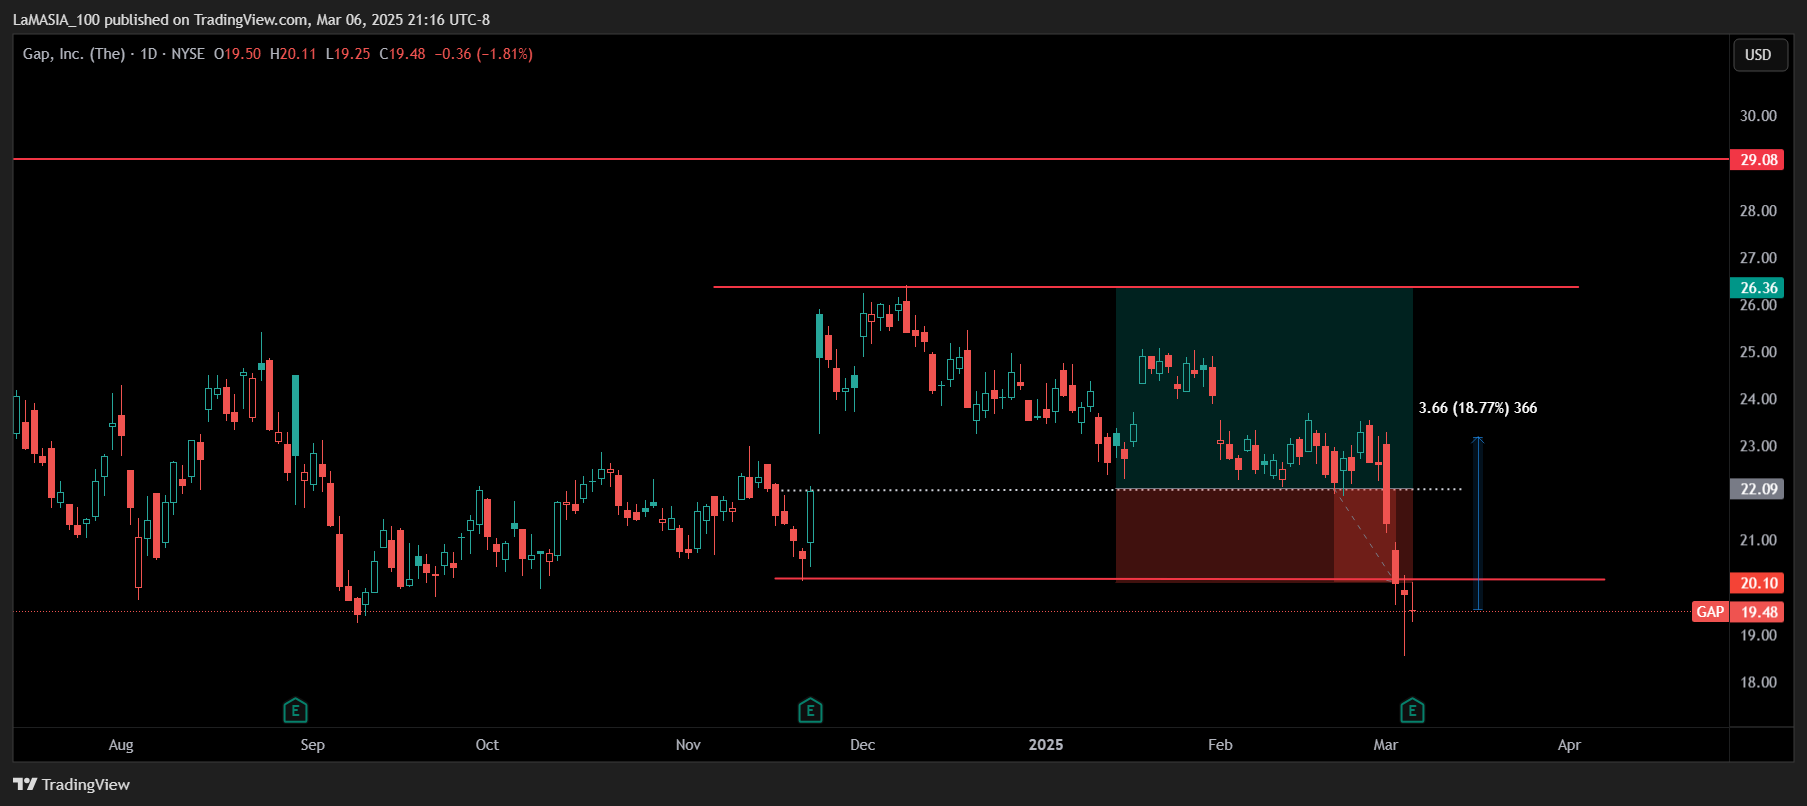Click the 27.00 price axis label
The height and width of the screenshot is (806, 1807).
click(x=1758, y=258)
